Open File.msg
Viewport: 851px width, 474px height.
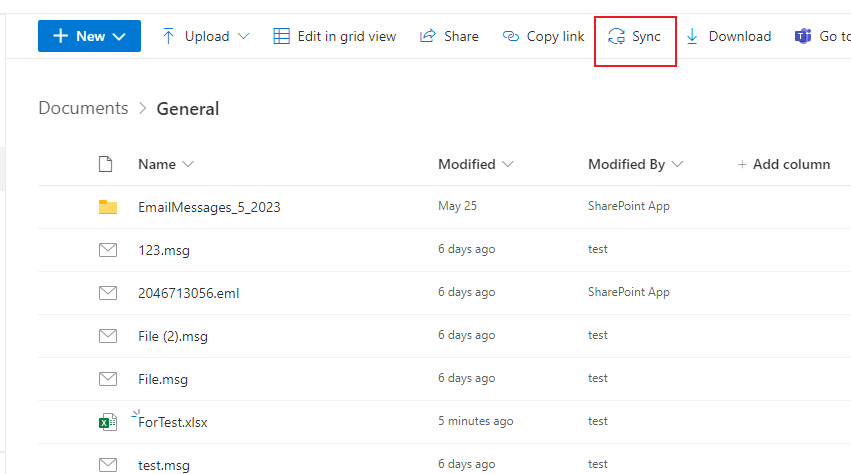click(163, 379)
